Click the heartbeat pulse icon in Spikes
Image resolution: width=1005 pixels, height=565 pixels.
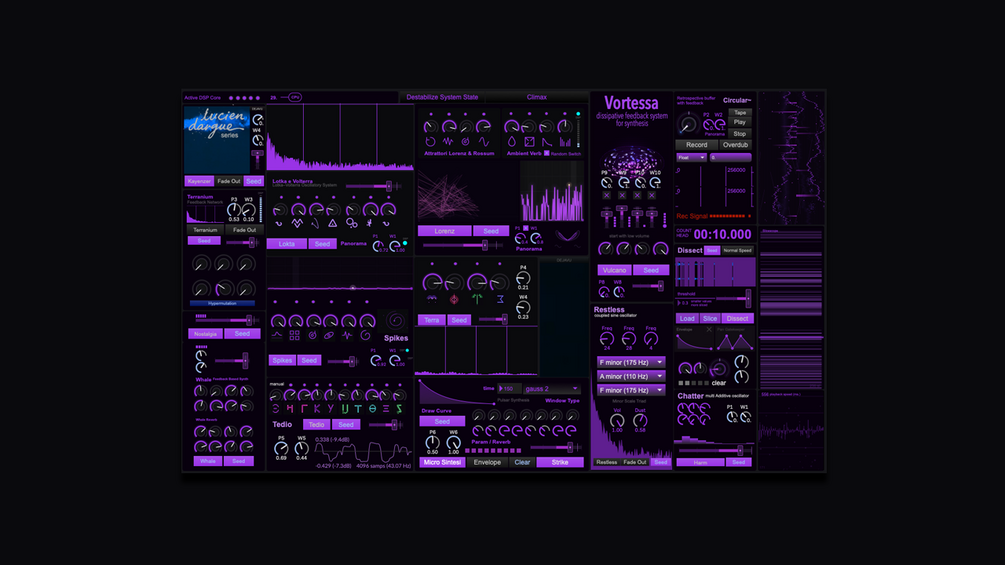point(347,335)
